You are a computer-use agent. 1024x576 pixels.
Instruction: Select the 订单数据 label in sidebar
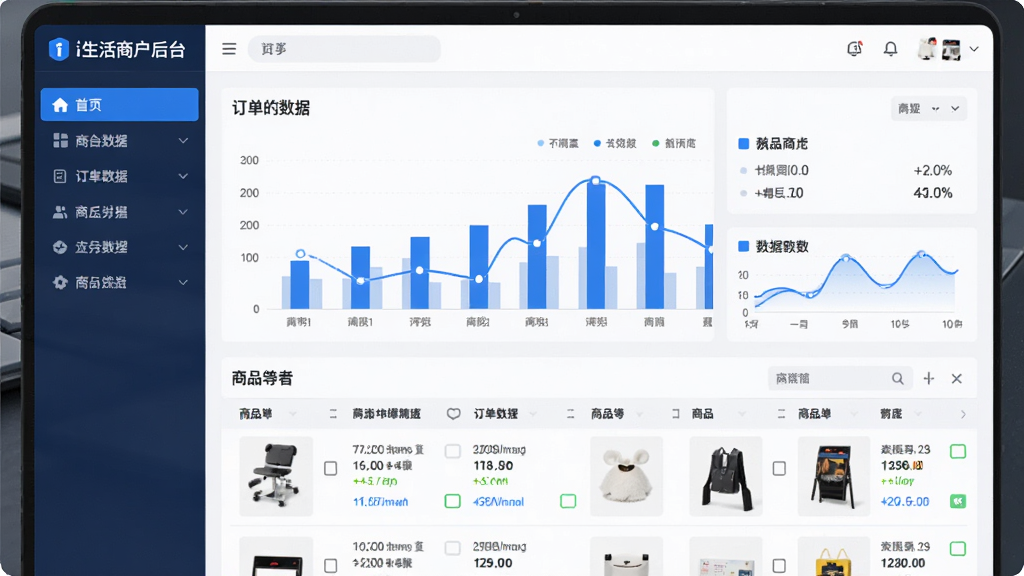[101, 176]
